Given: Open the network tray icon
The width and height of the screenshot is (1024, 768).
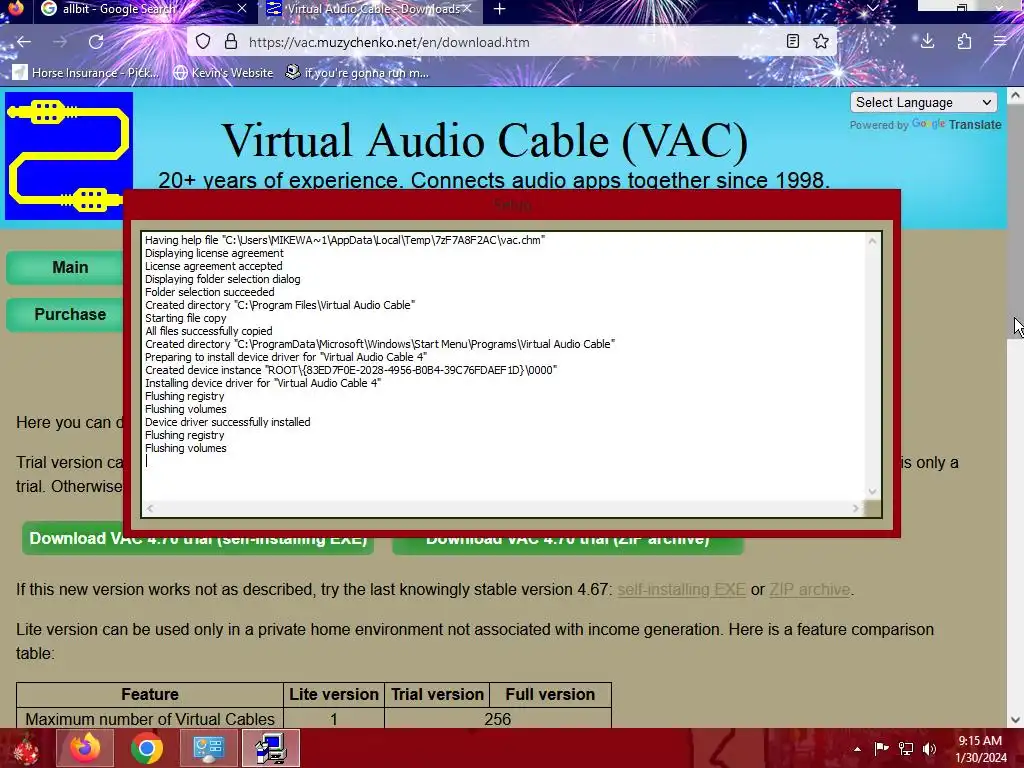Looking at the screenshot, I should coord(906,749).
